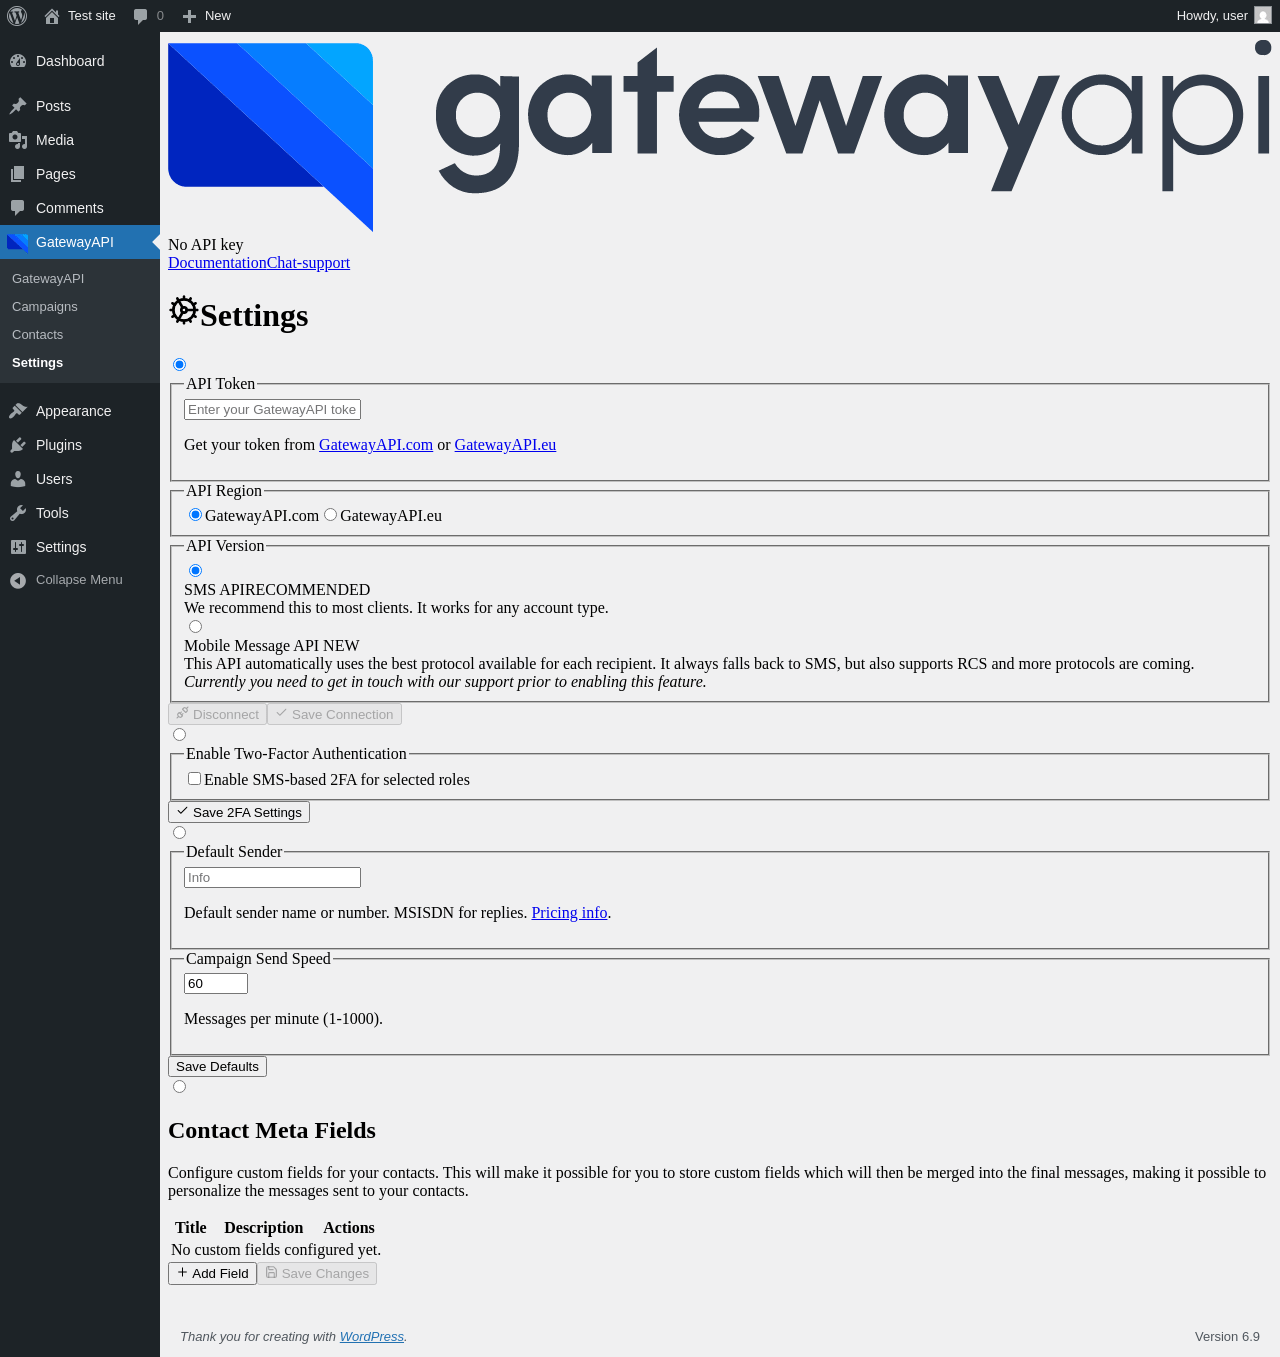This screenshot has height=1357, width=1280.
Task: Follow the GatewayAPI.eu token link
Action: click(505, 445)
